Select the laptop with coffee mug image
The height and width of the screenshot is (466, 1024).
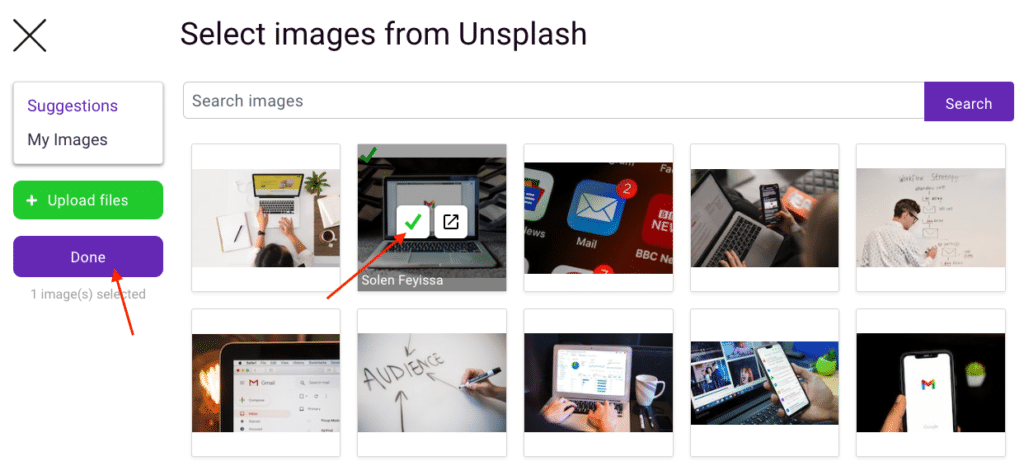pos(598,383)
